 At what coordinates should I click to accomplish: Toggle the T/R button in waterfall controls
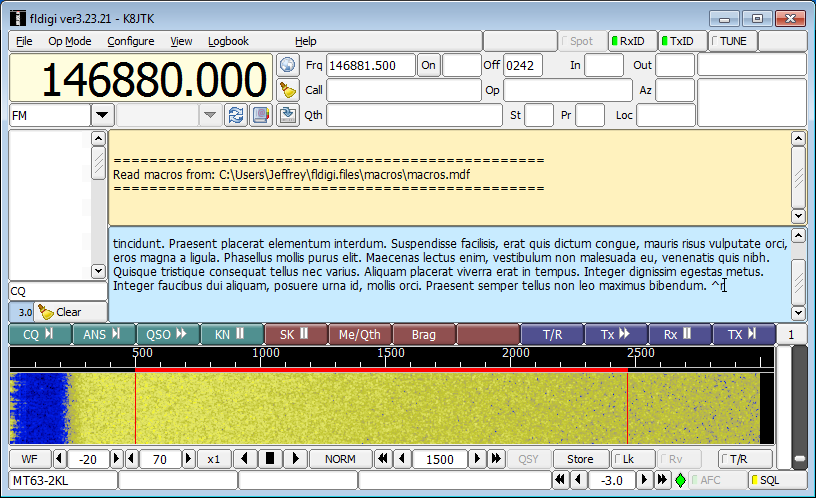(x=745, y=459)
